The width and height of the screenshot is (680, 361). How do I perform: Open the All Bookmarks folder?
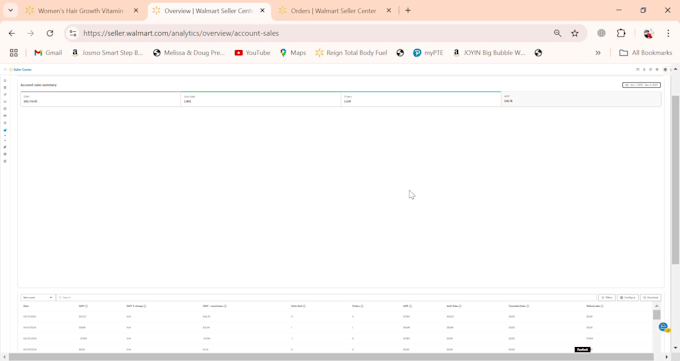point(645,53)
